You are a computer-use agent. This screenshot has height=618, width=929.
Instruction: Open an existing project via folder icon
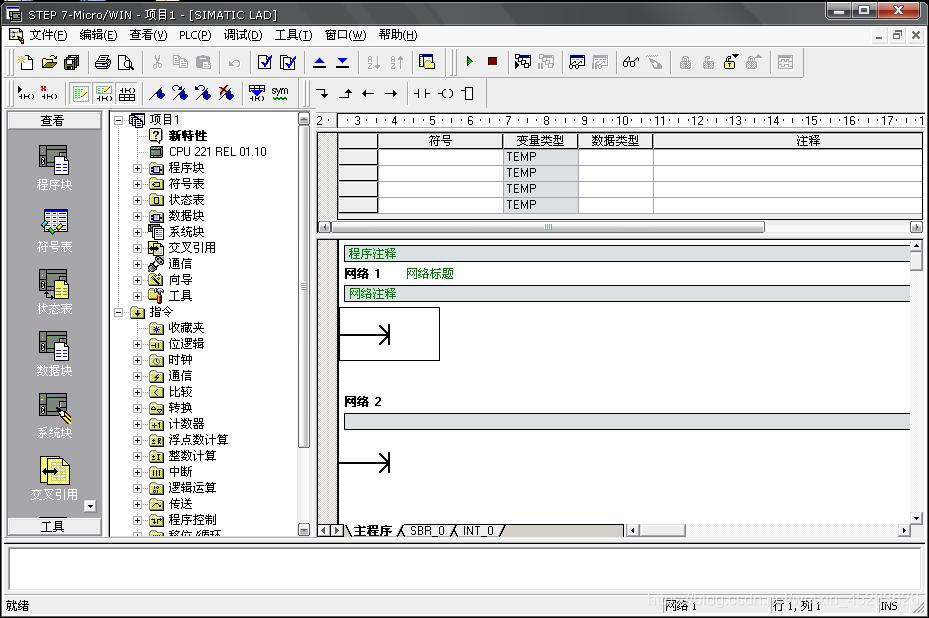tap(49, 62)
